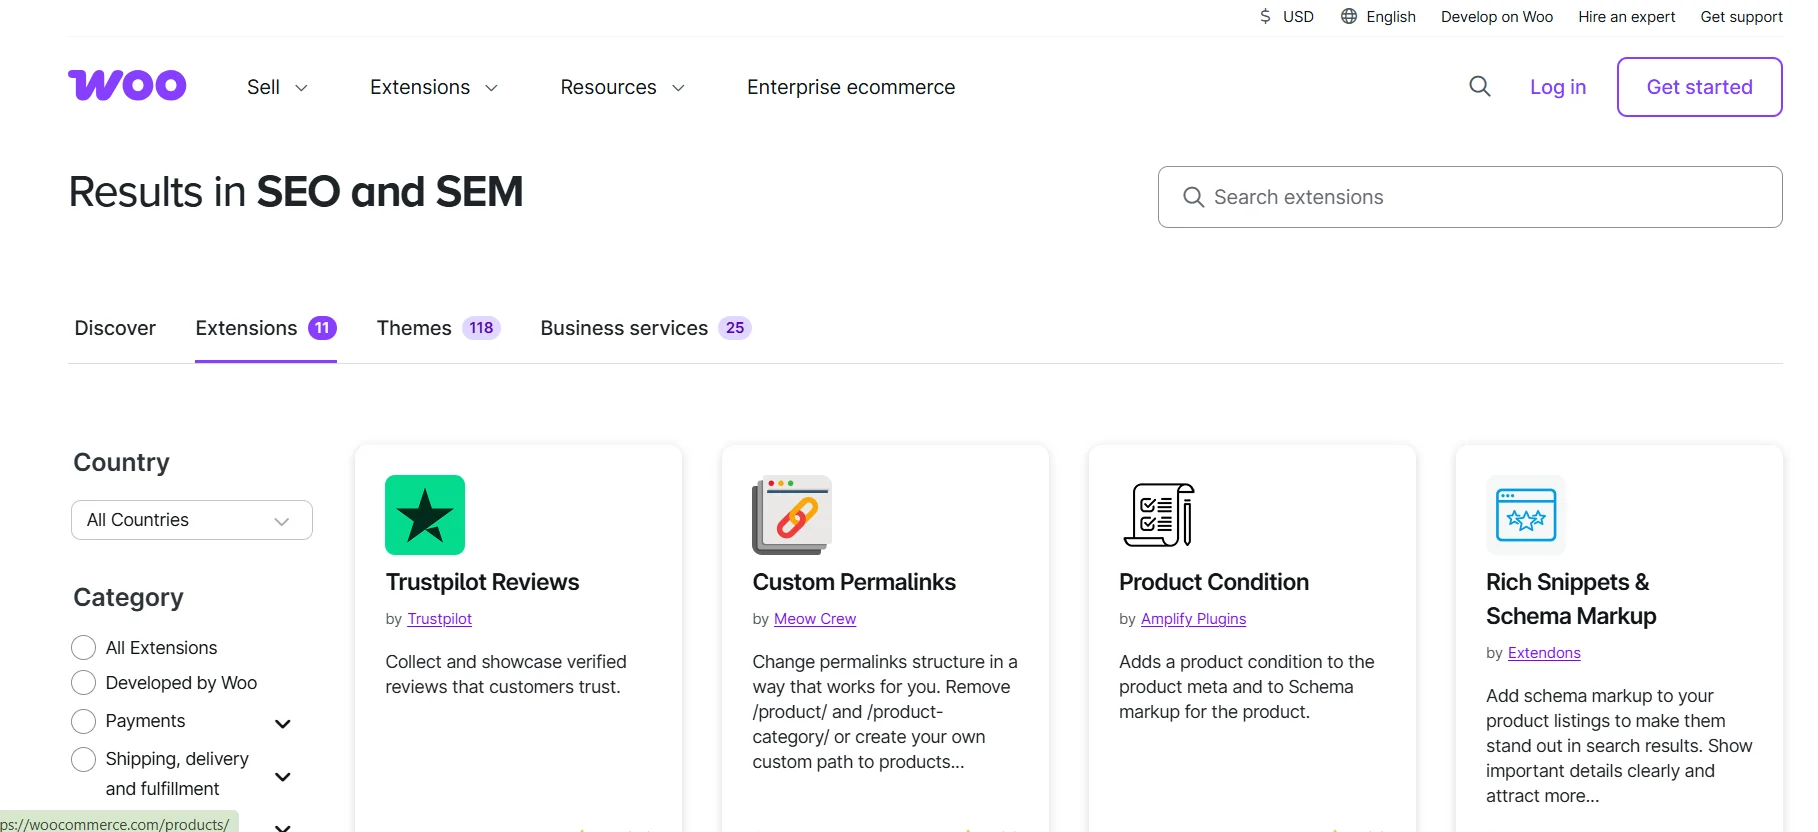1818x832 pixels.
Task: Switch to the Extensions 11 tab
Action: coord(266,328)
